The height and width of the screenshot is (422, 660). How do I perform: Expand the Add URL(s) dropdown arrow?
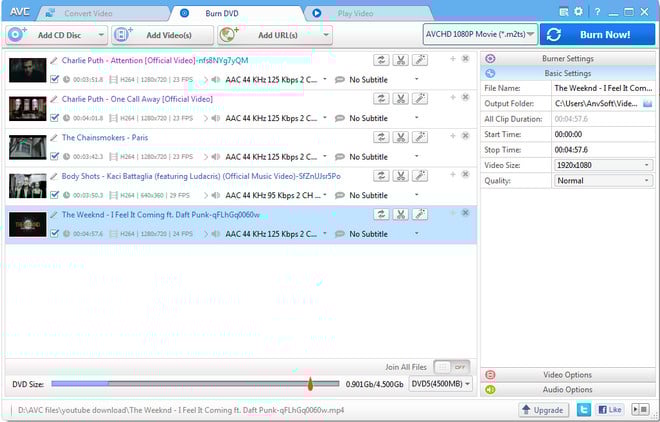(326, 35)
